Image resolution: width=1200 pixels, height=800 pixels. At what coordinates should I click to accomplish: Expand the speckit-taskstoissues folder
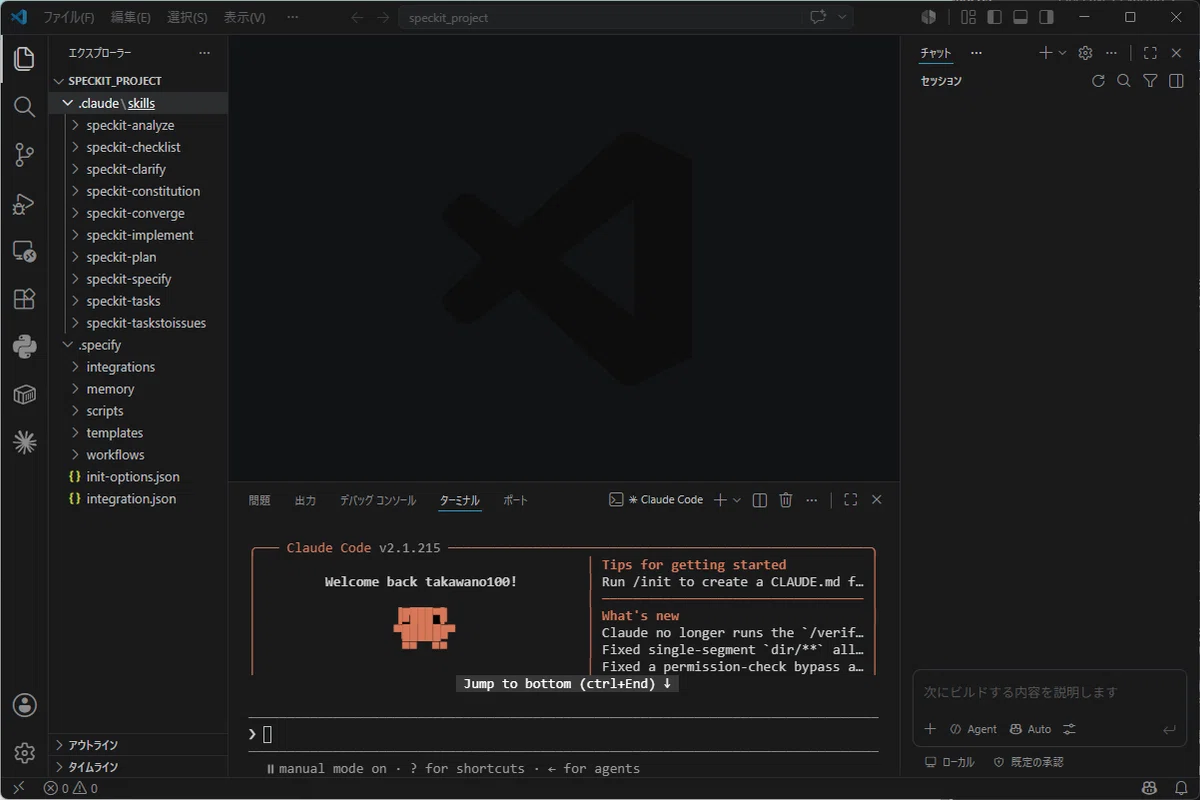click(138, 323)
